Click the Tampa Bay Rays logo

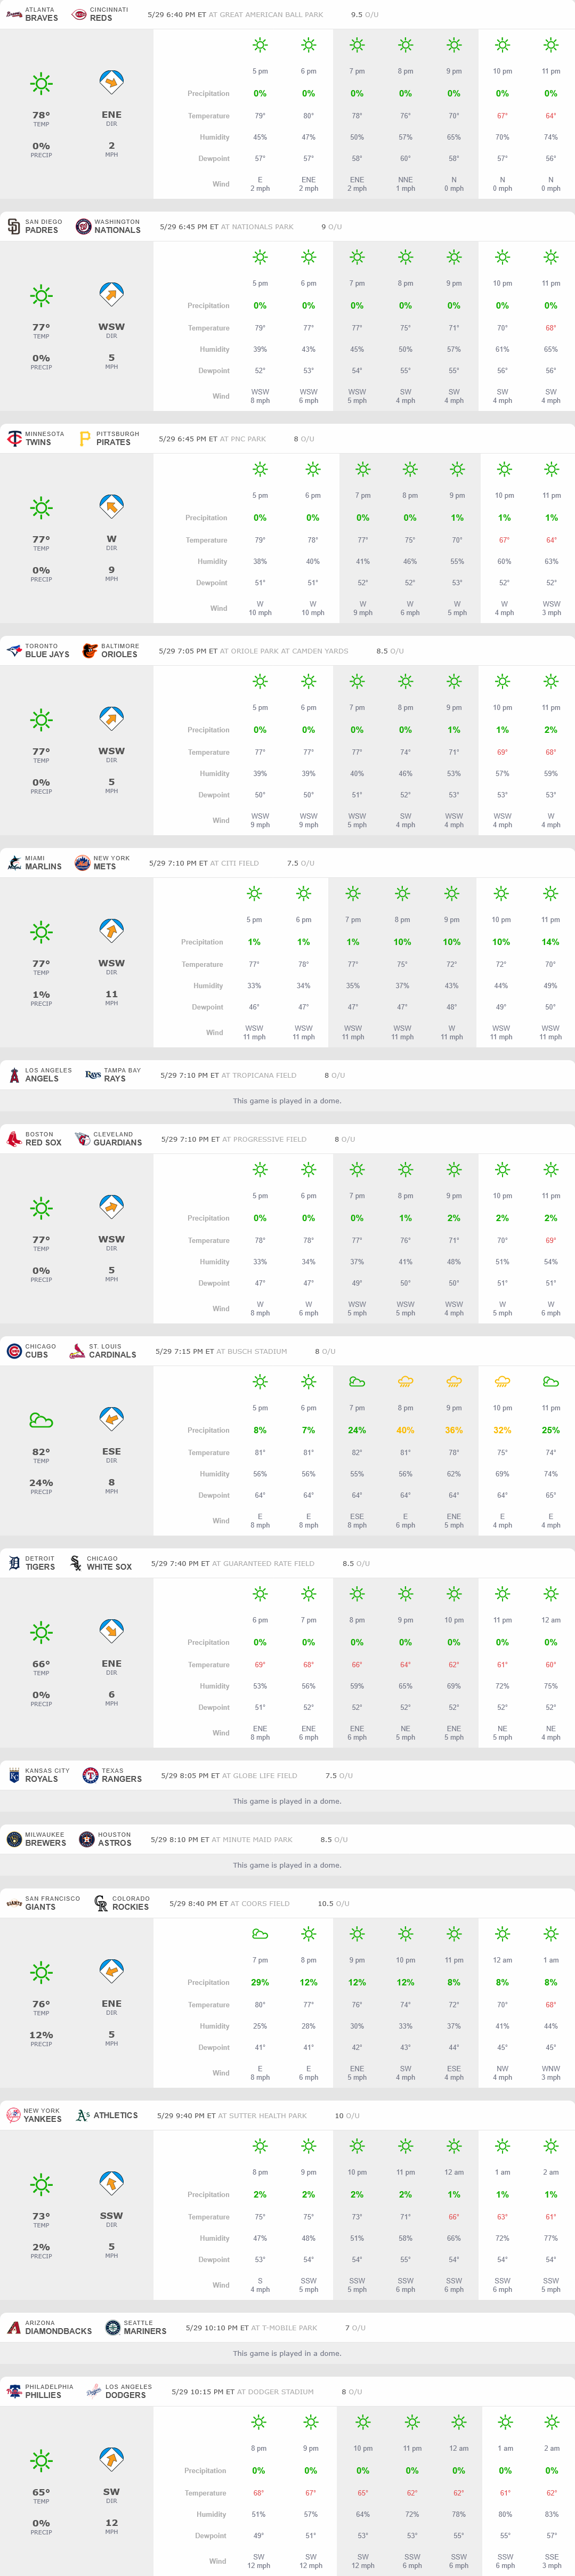(x=92, y=1075)
